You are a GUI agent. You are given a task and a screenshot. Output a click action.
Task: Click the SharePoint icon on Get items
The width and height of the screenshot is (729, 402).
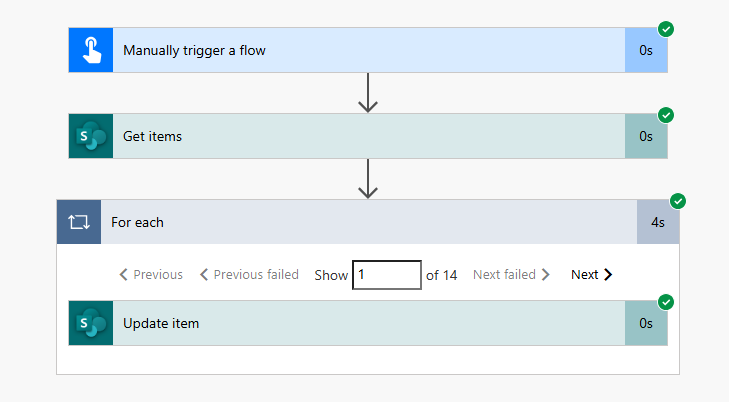[x=91, y=136]
